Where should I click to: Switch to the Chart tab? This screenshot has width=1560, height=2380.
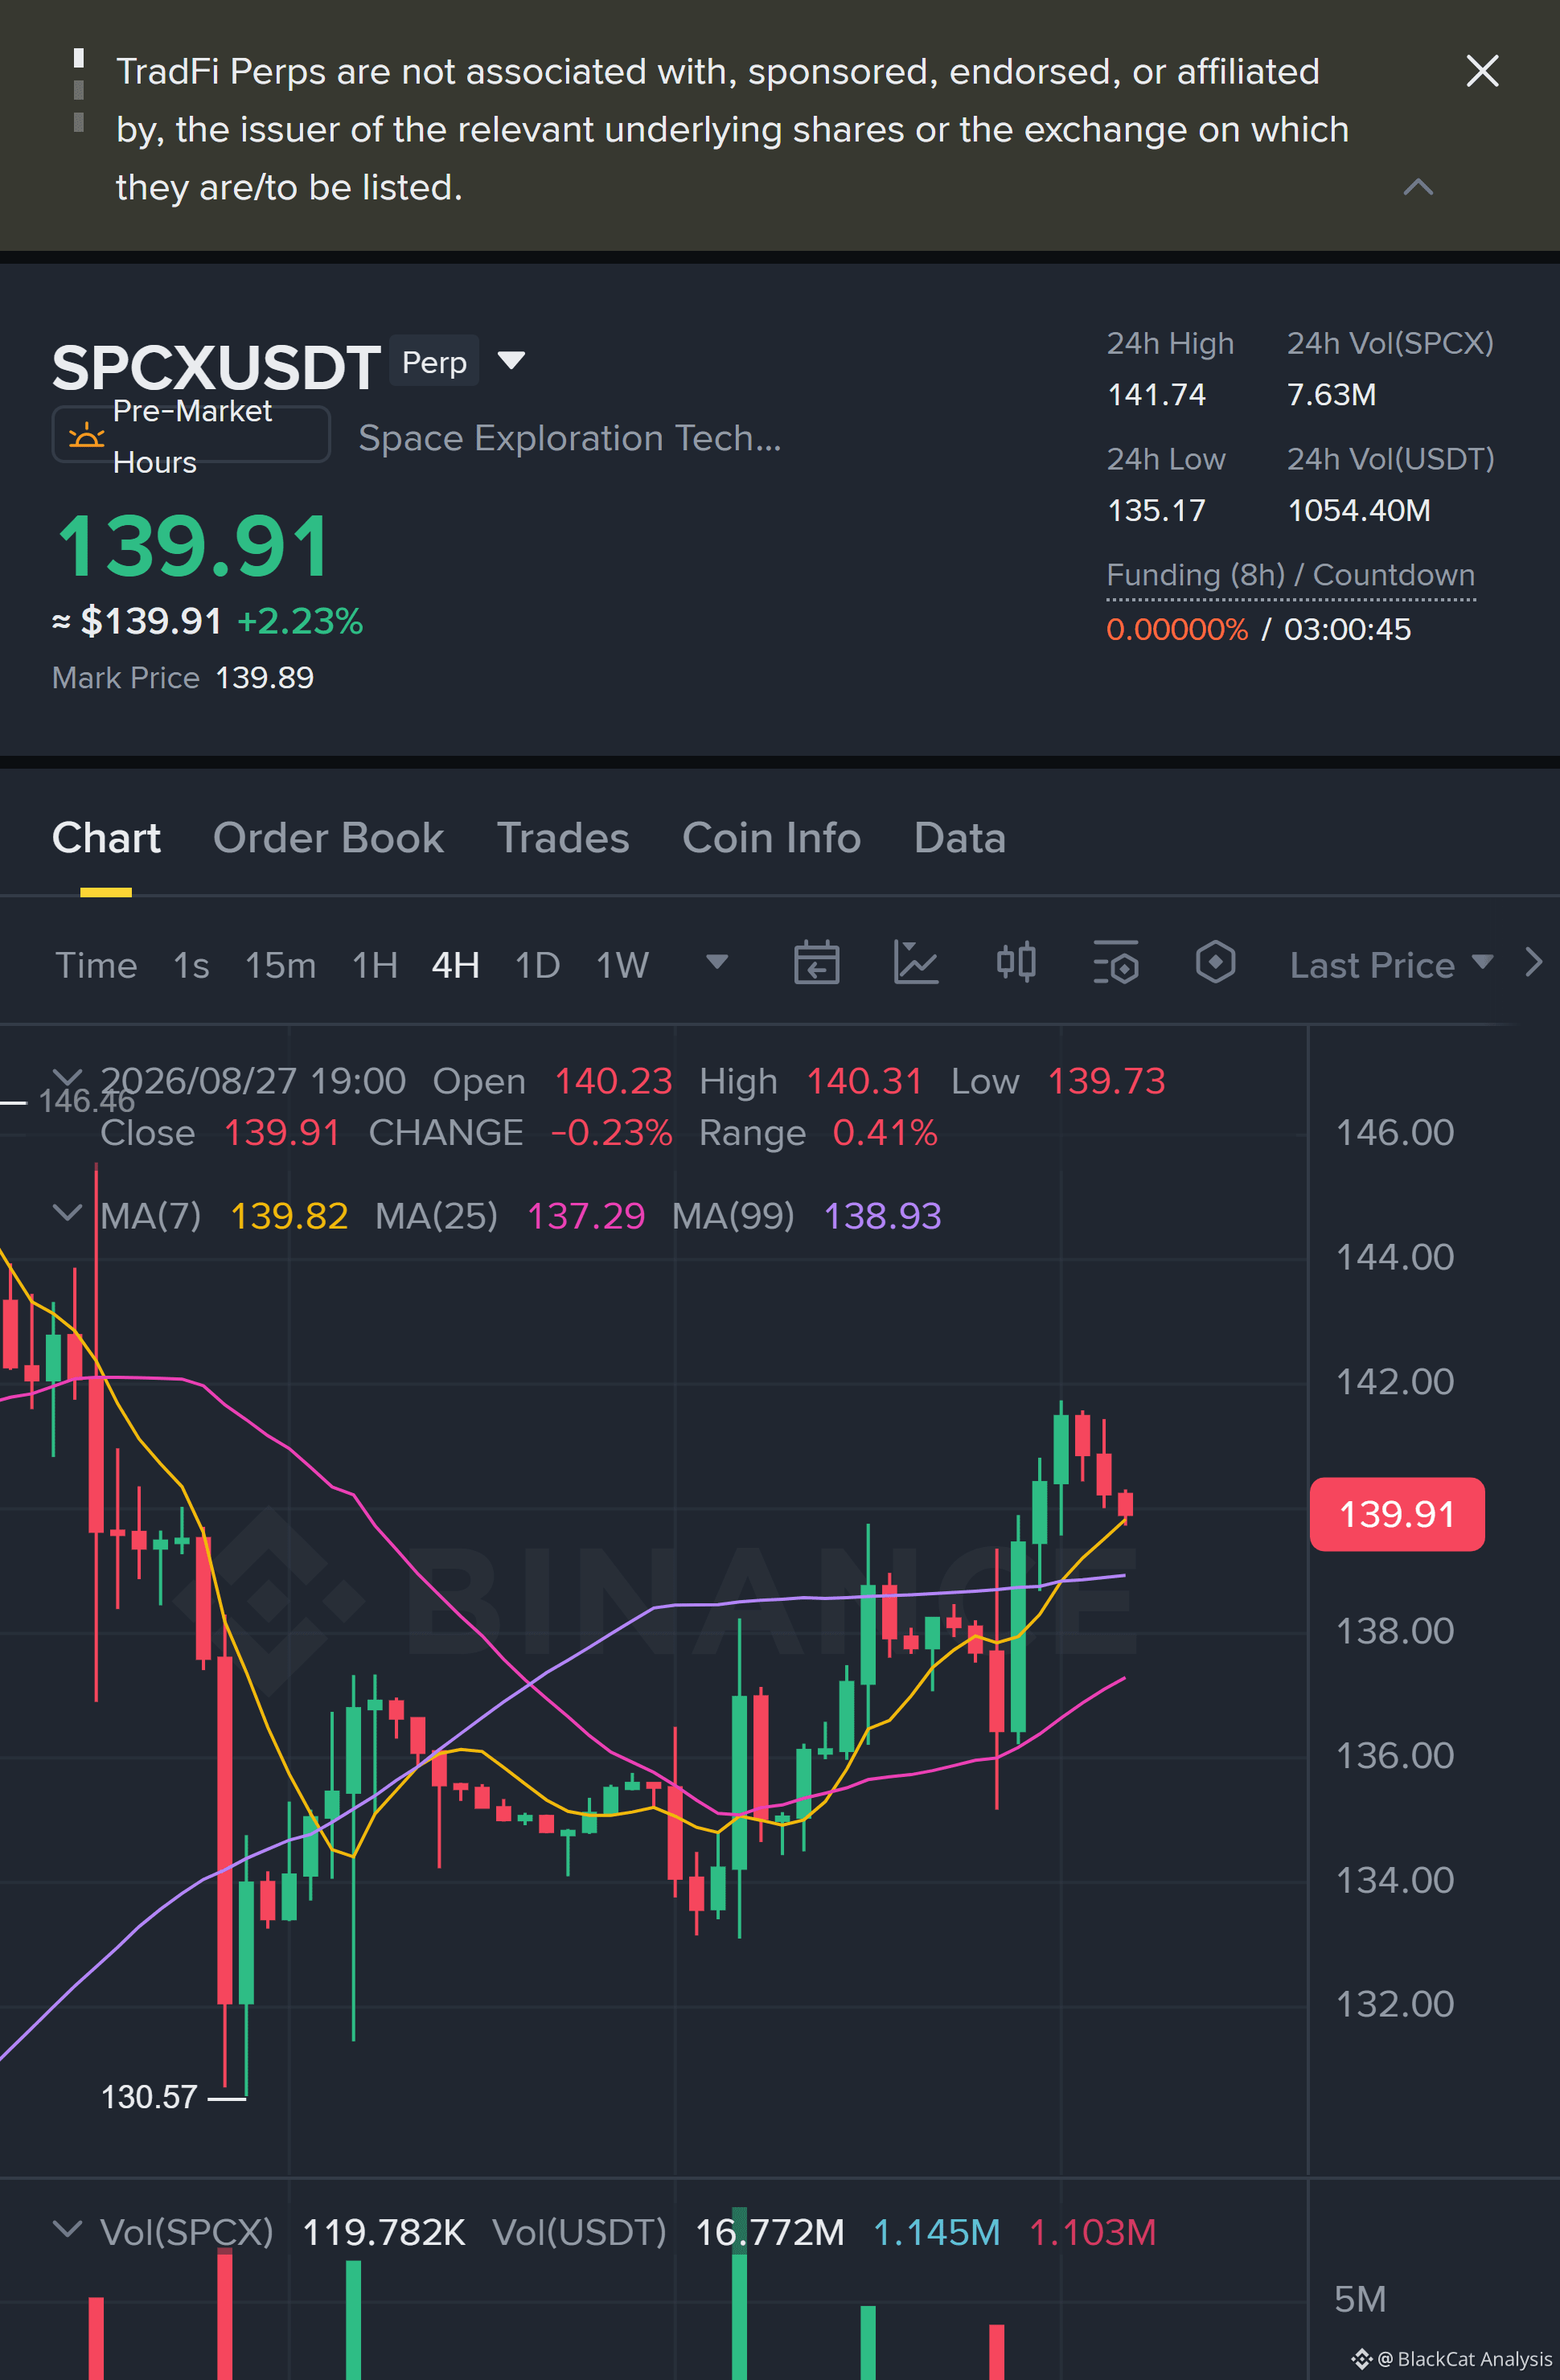coord(106,838)
